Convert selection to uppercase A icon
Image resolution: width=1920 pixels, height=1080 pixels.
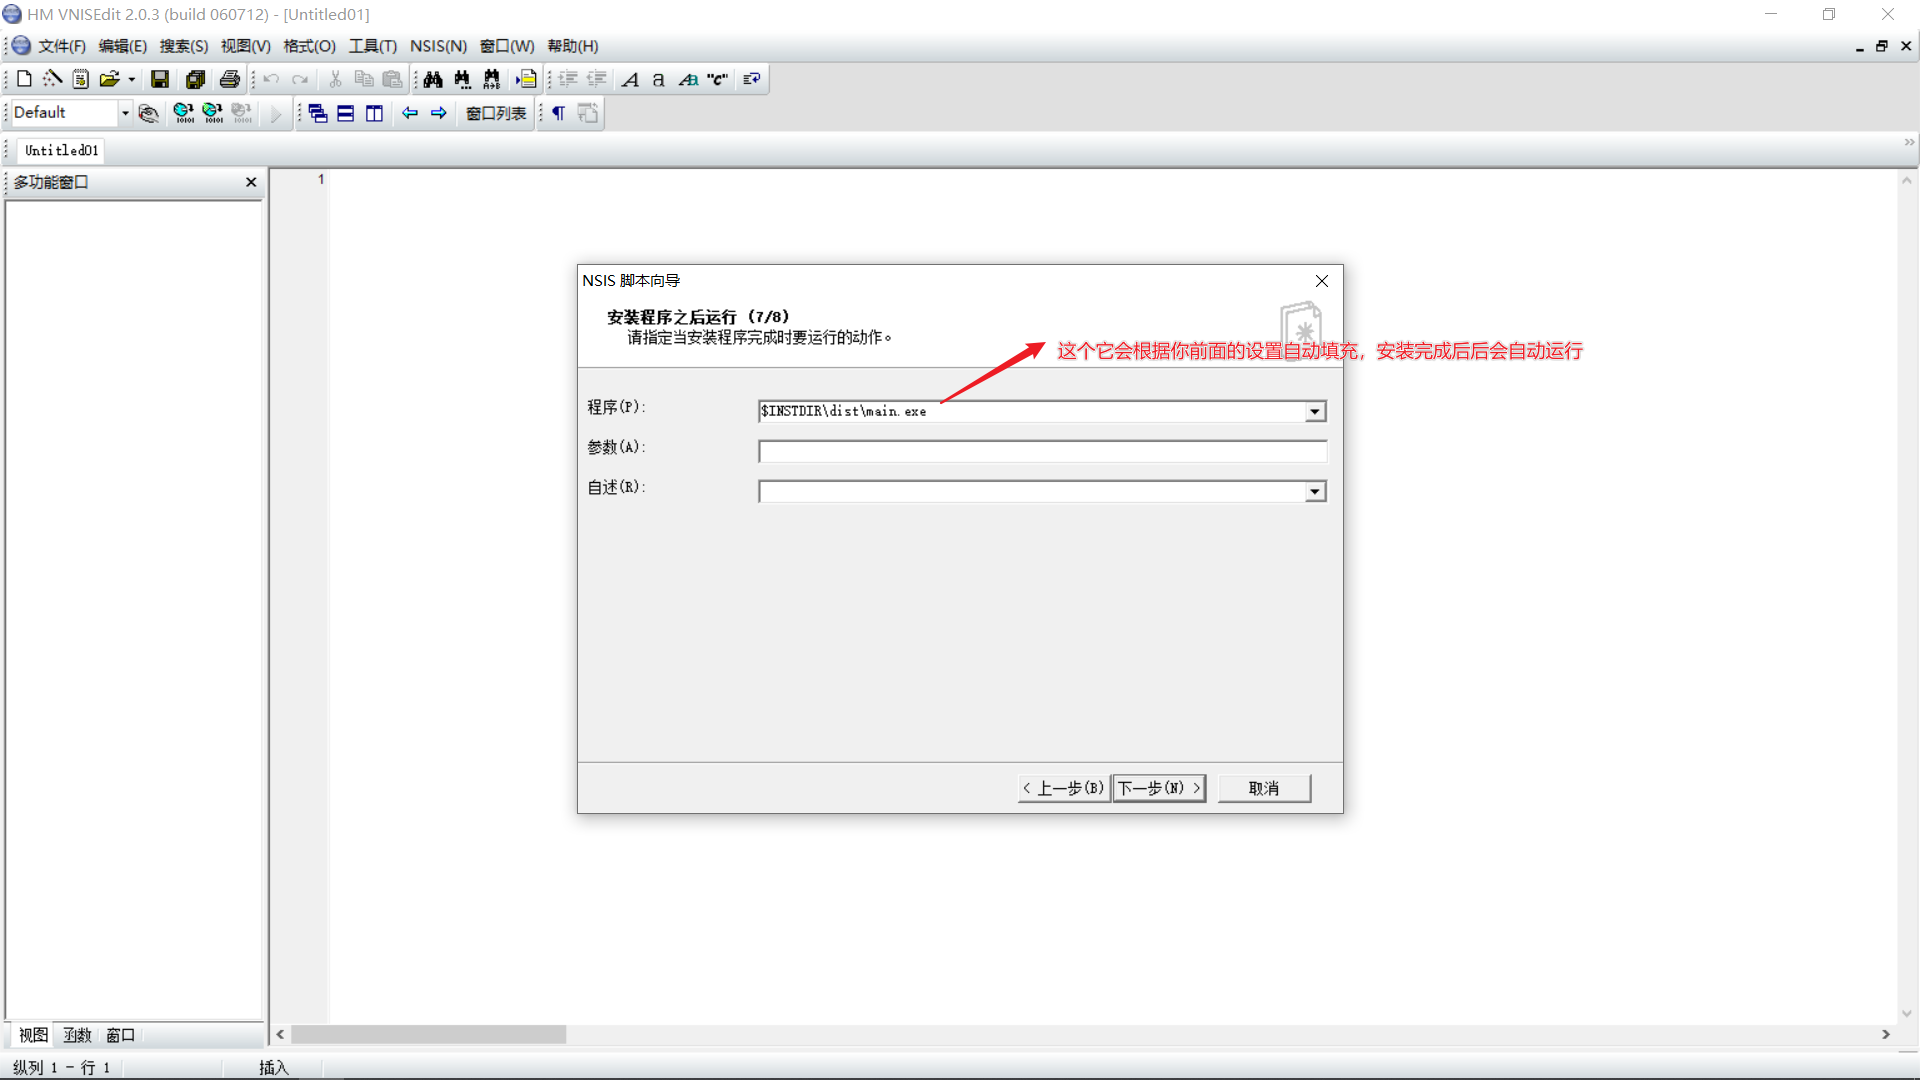tap(630, 79)
